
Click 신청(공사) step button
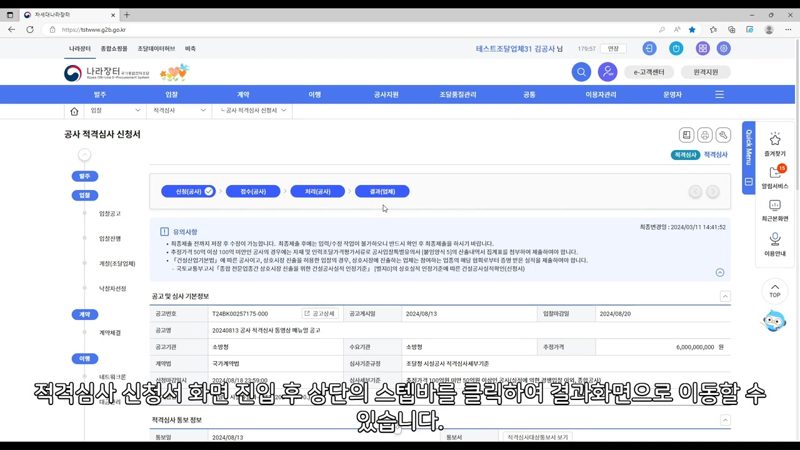[188, 191]
